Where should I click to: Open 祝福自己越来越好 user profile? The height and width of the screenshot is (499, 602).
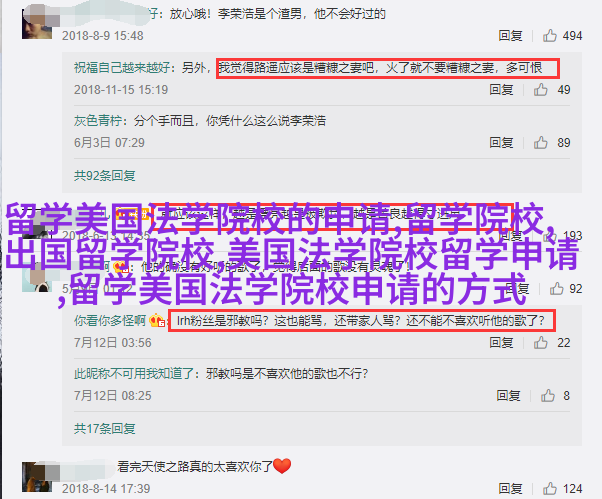coord(122,68)
